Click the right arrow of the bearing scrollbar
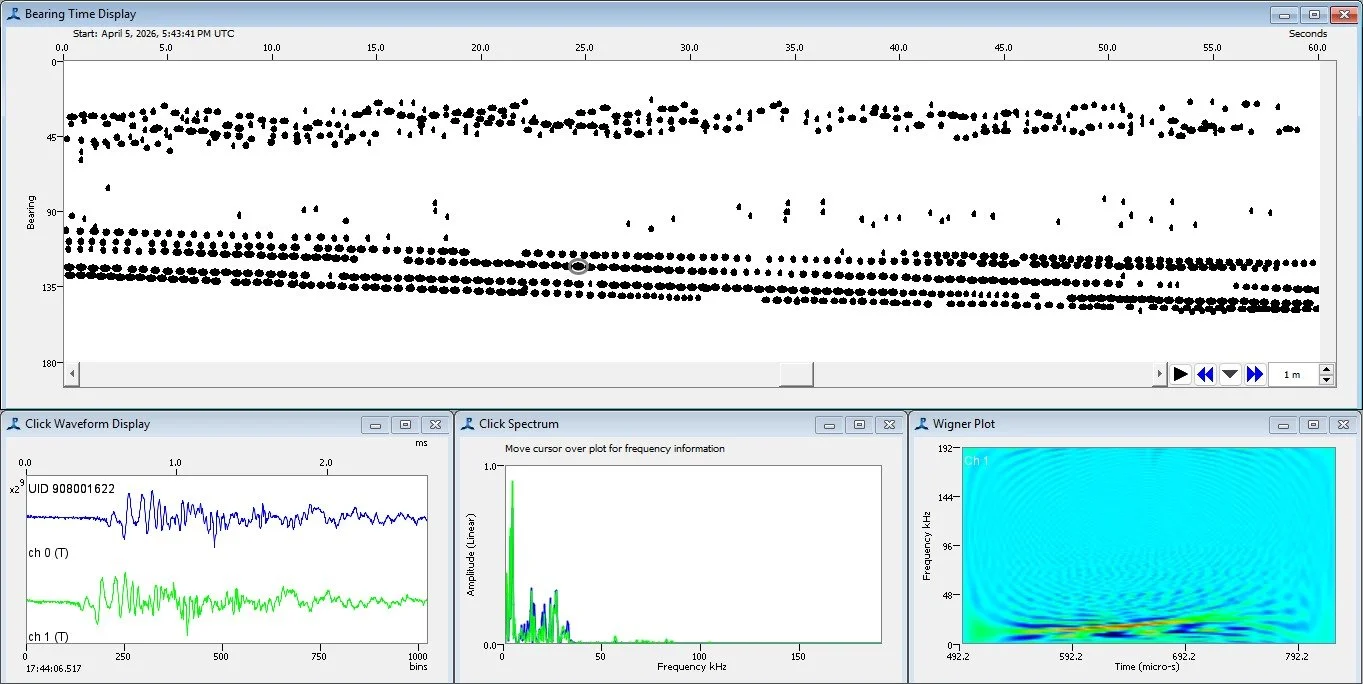This screenshot has height=684, width=1363. (1159, 374)
